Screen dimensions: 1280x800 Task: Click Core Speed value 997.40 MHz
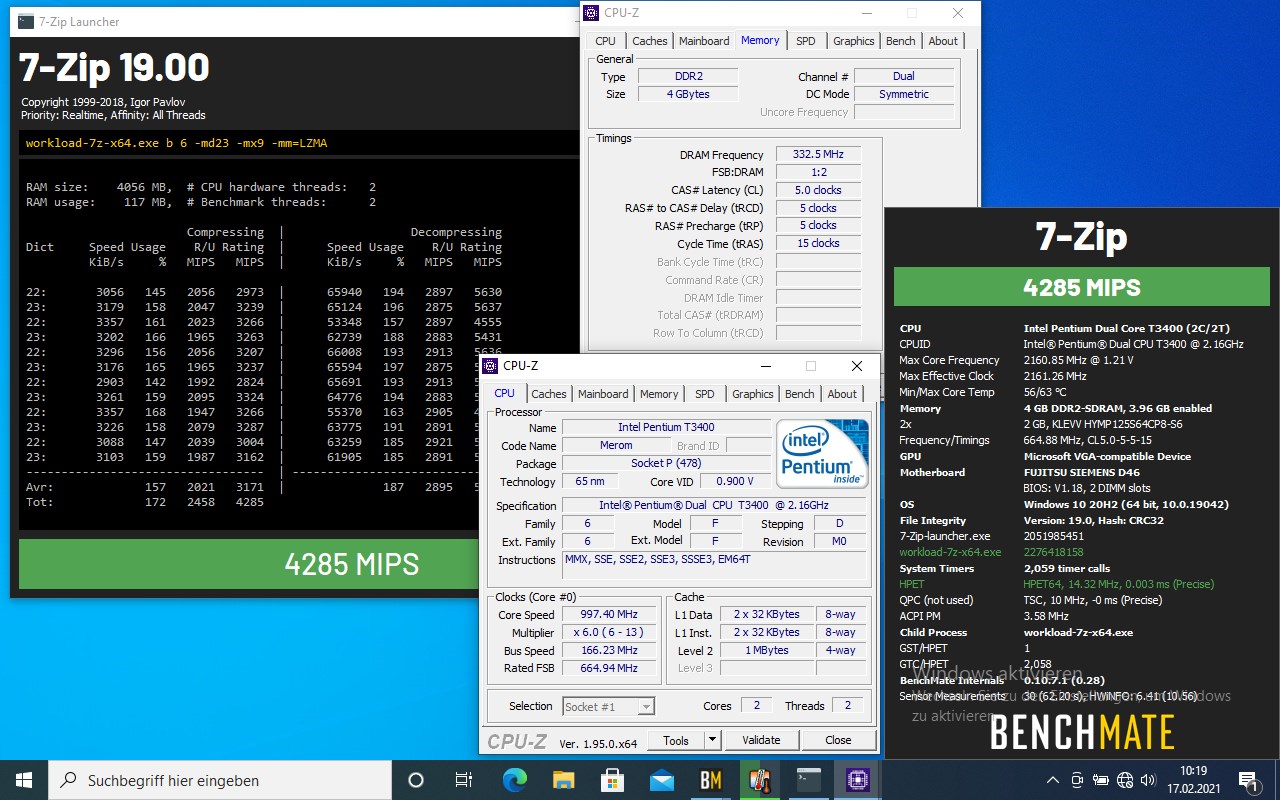[608, 614]
